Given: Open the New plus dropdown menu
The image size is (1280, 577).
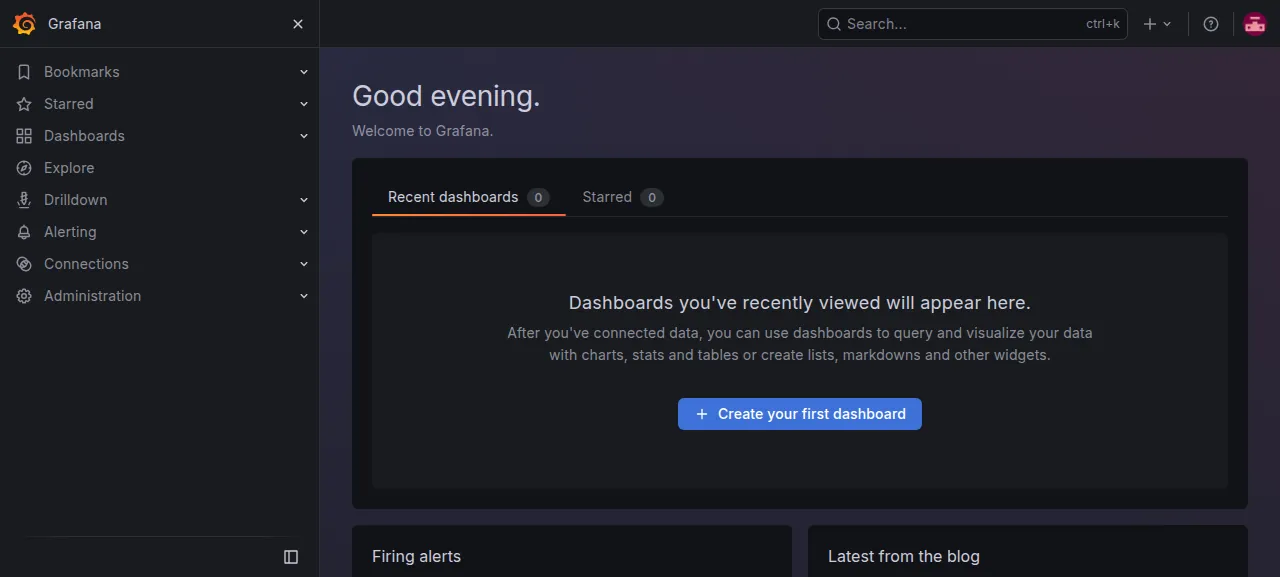Looking at the screenshot, I should [1157, 24].
